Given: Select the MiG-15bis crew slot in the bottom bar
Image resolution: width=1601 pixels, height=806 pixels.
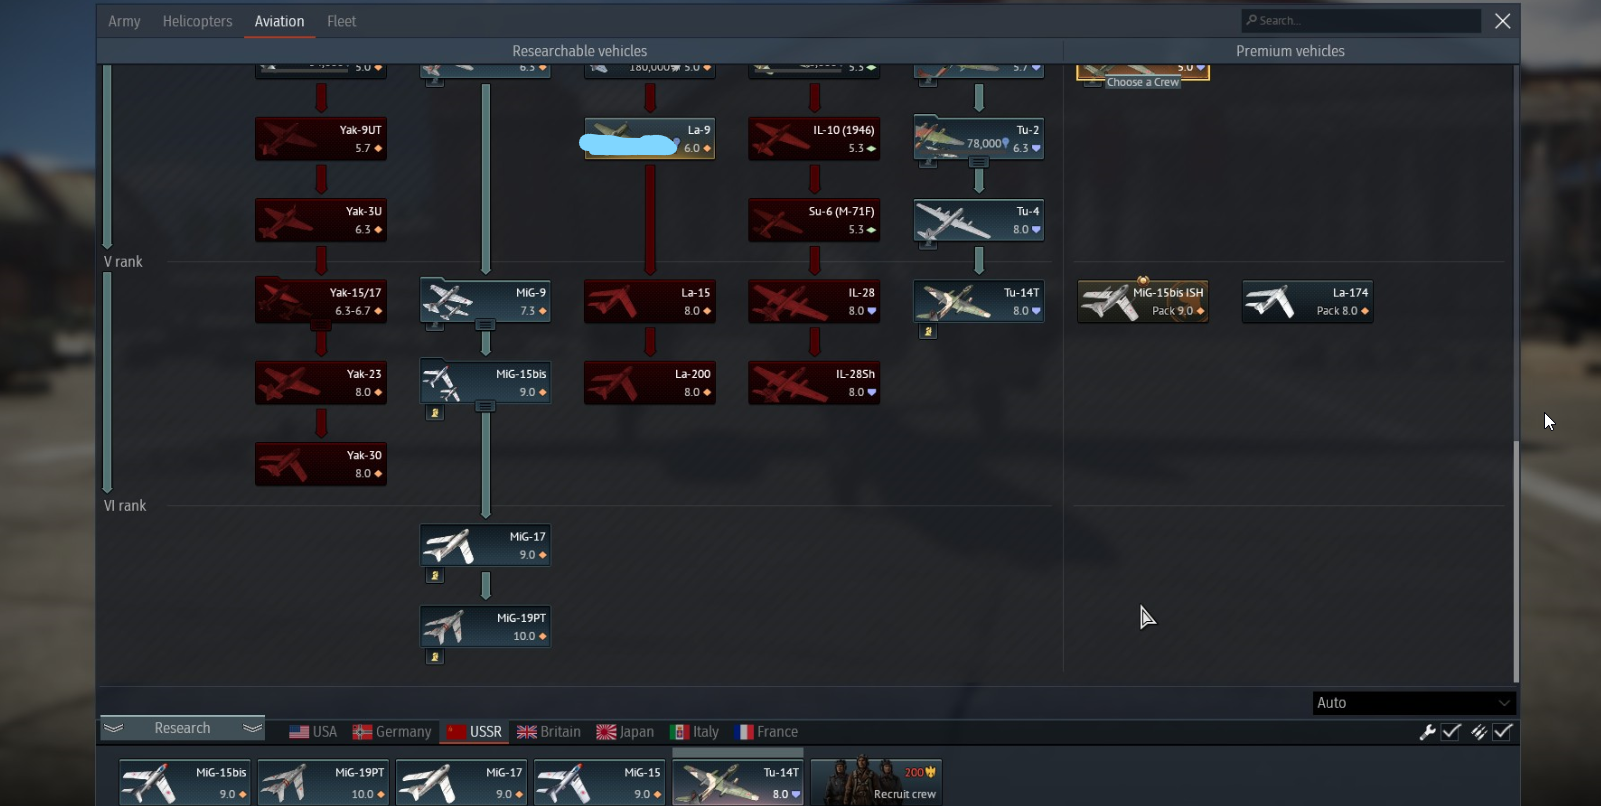Looking at the screenshot, I should [x=185, y=782].
